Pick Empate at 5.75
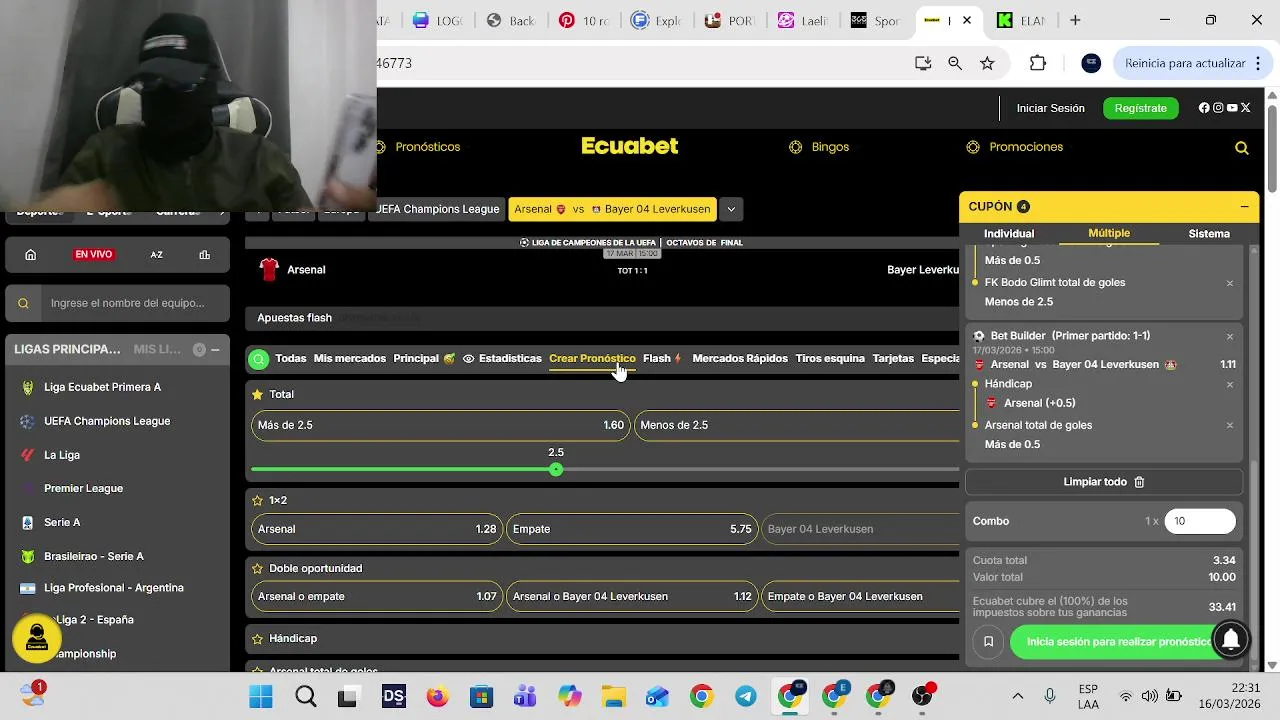This screenshot has height=720, width=1280. (x=631, y=529)
